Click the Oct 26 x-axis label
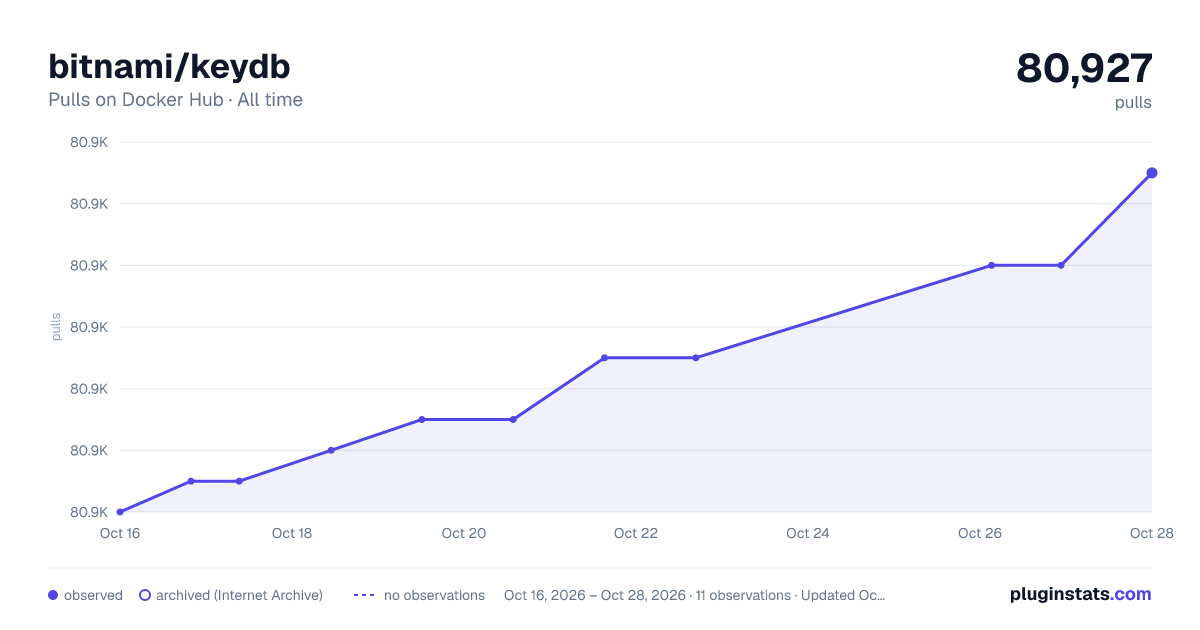1200x630 pixels. 980,533
